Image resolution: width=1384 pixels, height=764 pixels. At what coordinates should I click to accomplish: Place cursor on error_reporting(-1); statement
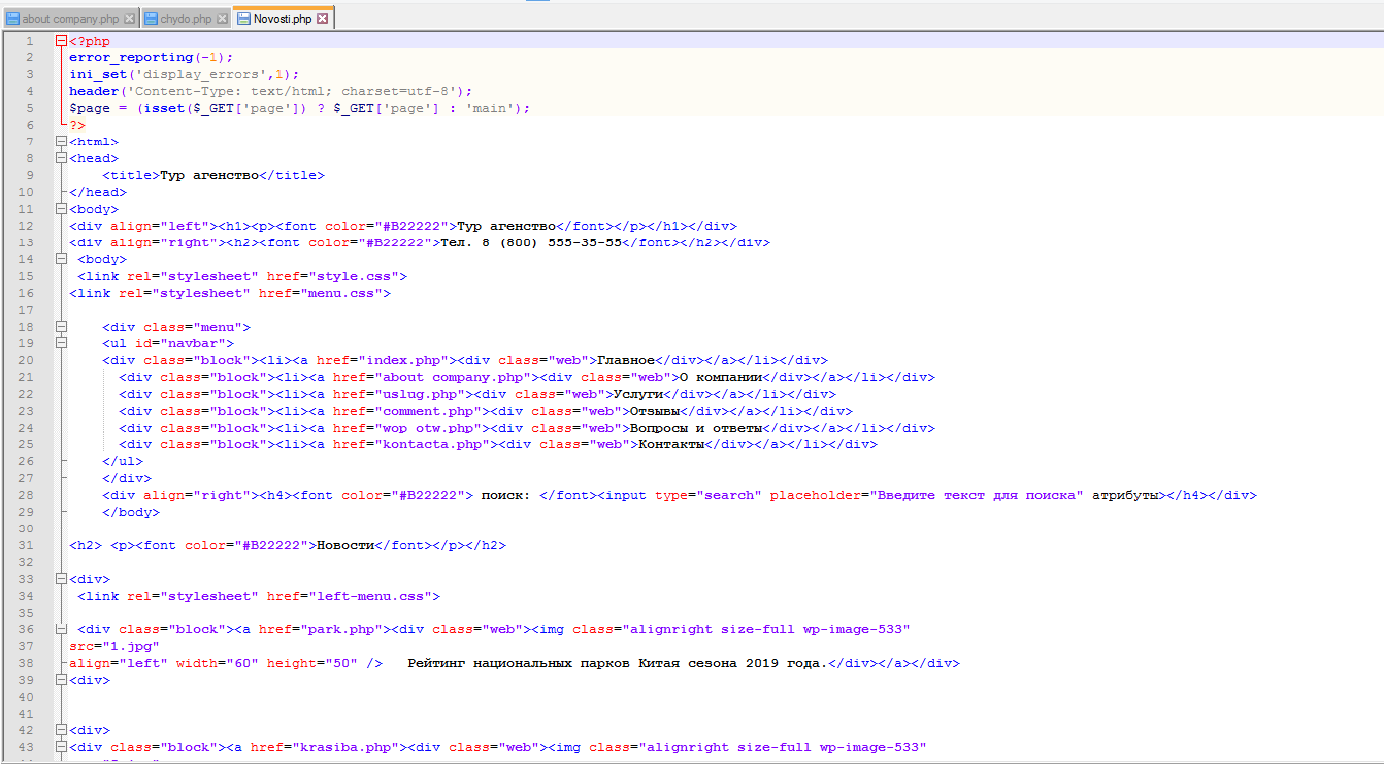[x=151, y=58]
